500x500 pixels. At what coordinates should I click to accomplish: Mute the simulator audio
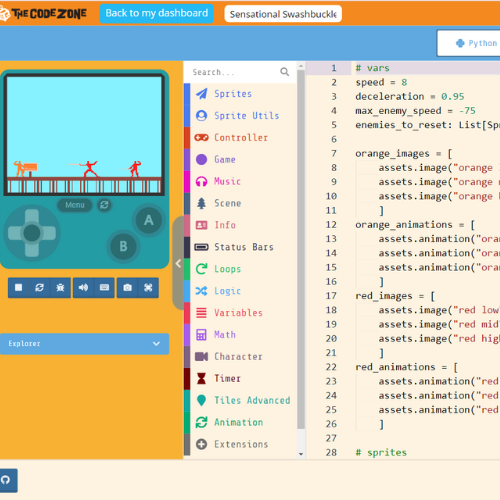point(83,287)
